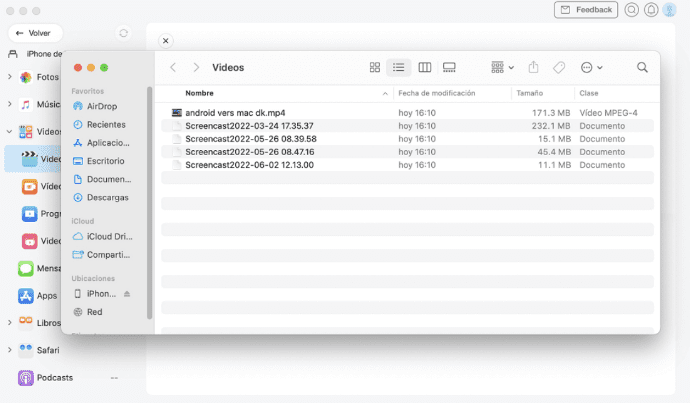Go forward with Finder forward arrow
Image resolution: width=690 pixels, height=403 pixels.
(196, 67)
